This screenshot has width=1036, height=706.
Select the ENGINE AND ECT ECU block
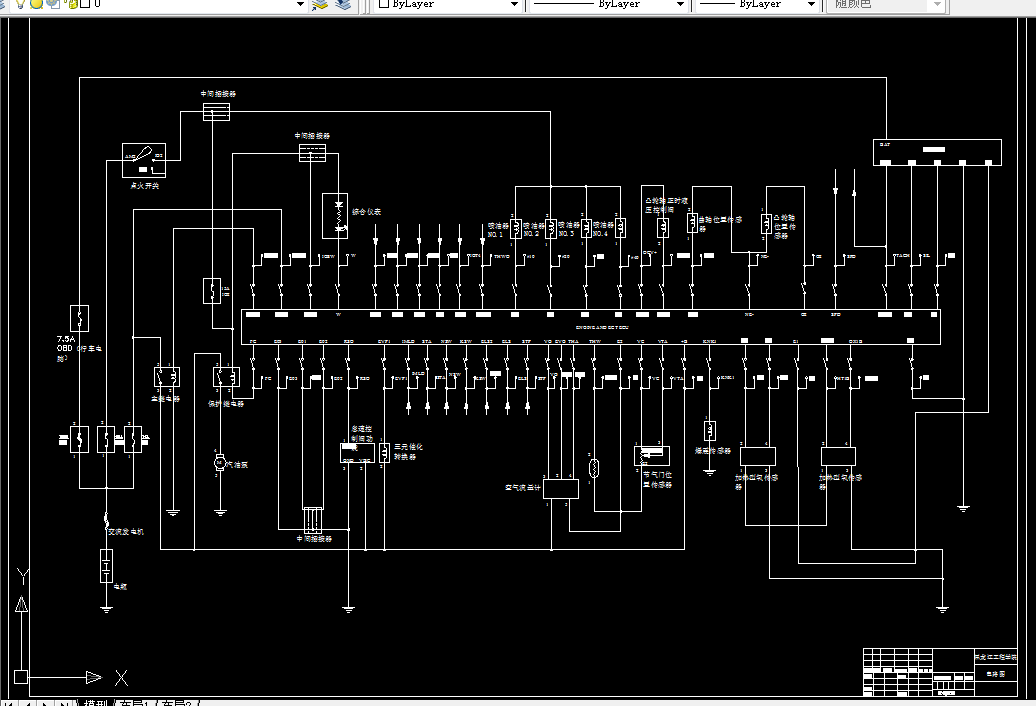591,327
